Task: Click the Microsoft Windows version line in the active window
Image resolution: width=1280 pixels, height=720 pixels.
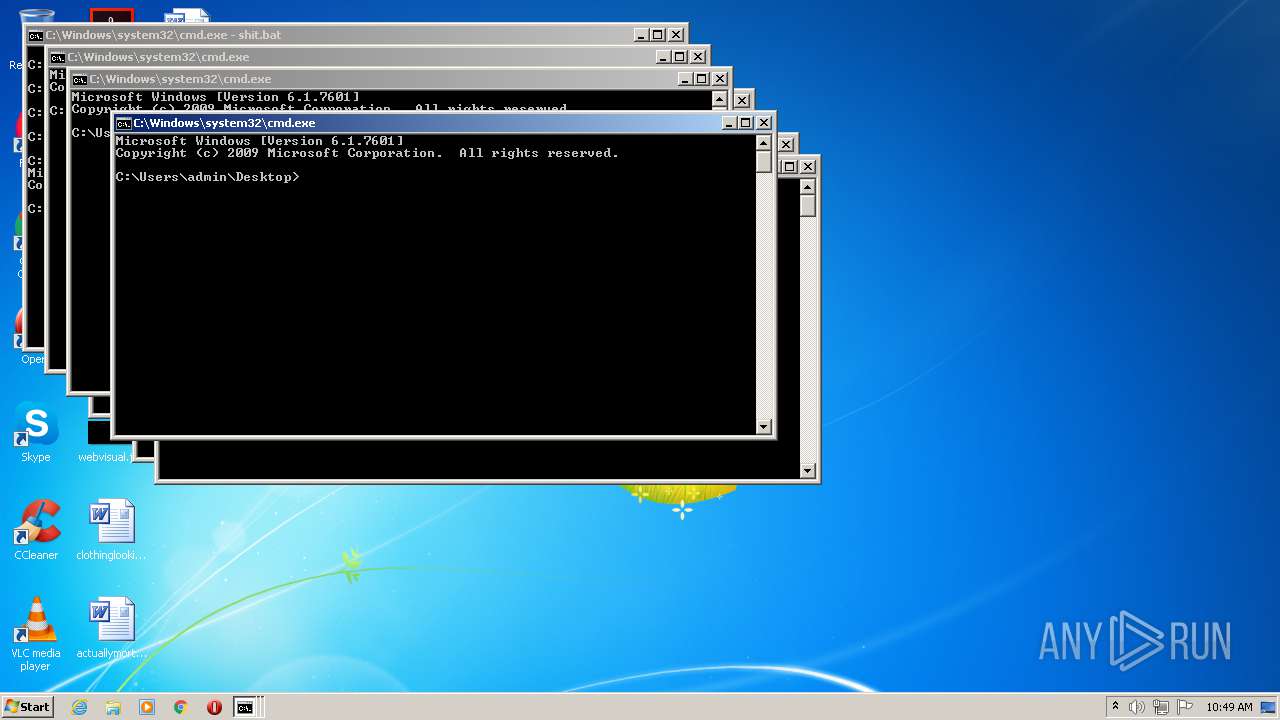Action: (259, 141)
